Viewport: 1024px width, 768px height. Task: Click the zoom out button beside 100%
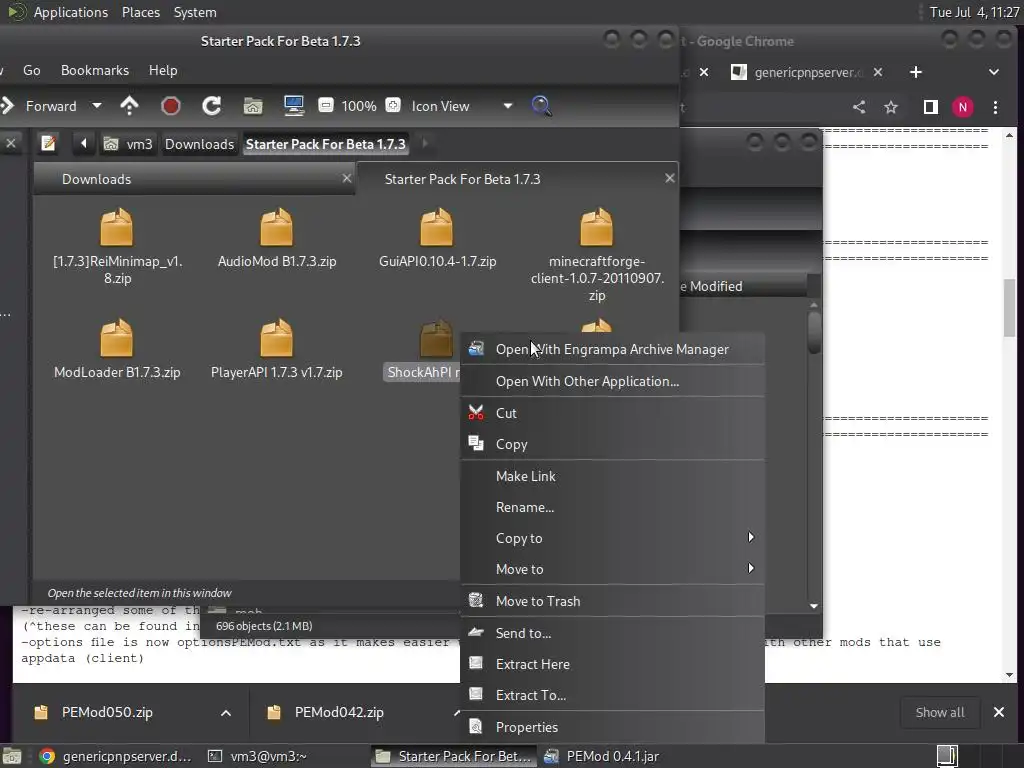(326, 105)
